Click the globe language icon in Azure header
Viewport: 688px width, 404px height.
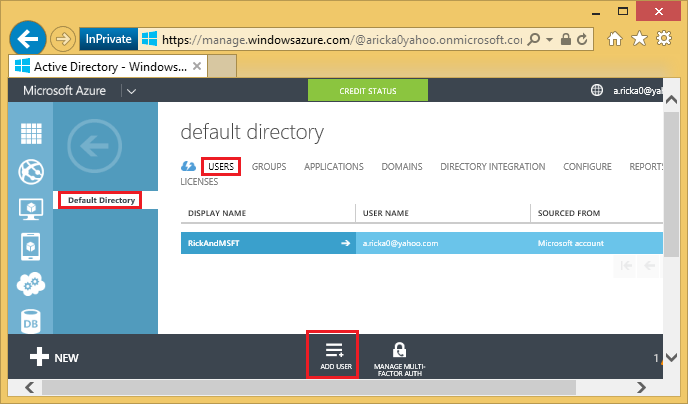[597, 90]
